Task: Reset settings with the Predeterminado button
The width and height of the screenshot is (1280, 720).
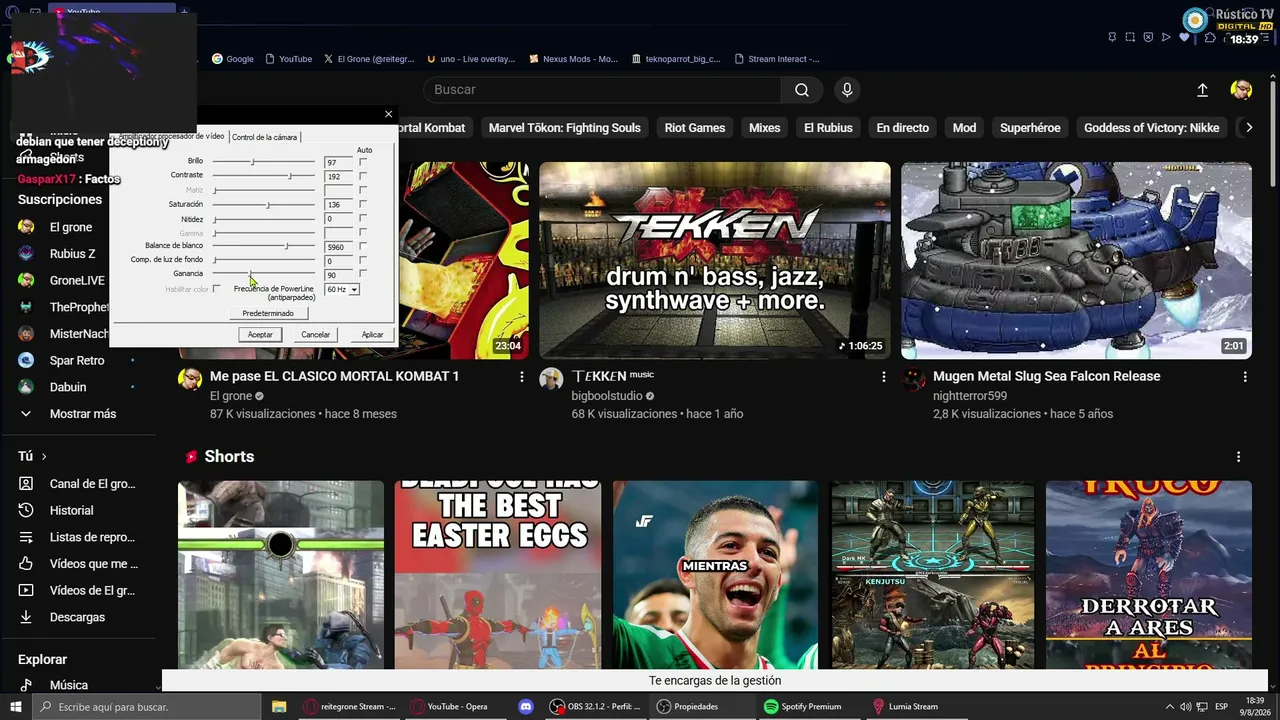Action: click(x=268, y=314)
